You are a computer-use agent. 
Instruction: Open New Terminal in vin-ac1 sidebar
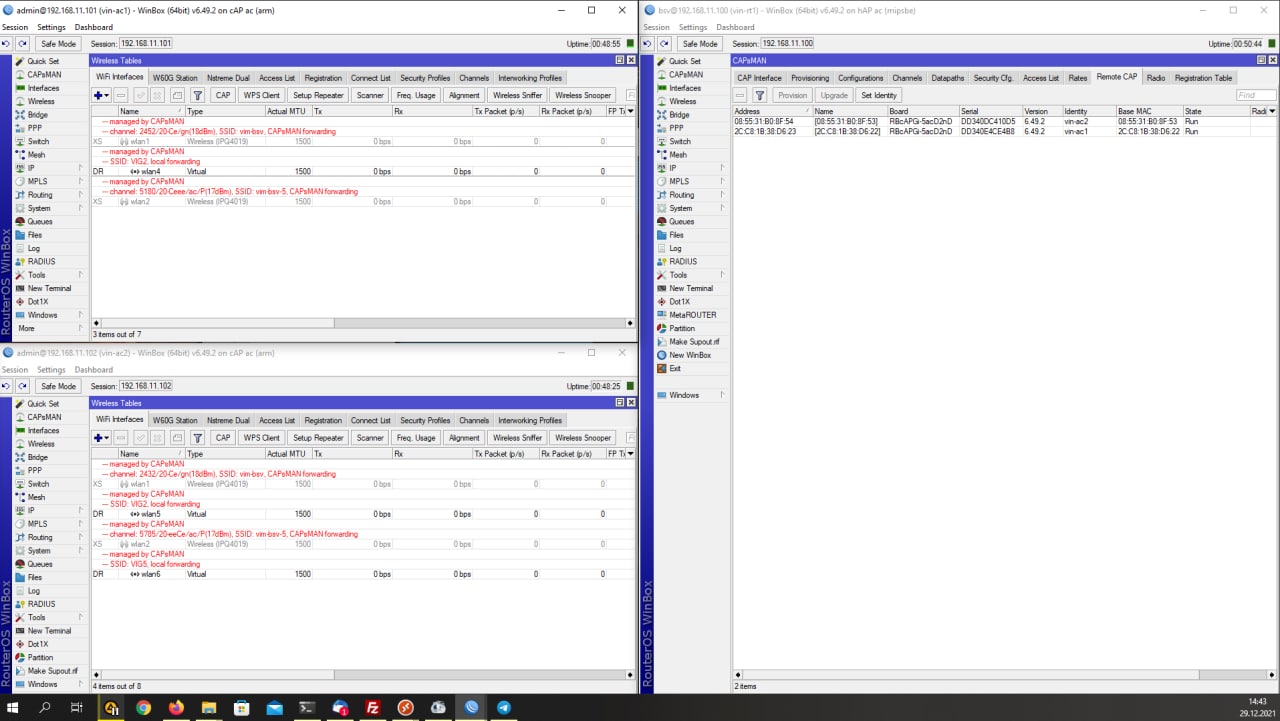coord(49,288)
